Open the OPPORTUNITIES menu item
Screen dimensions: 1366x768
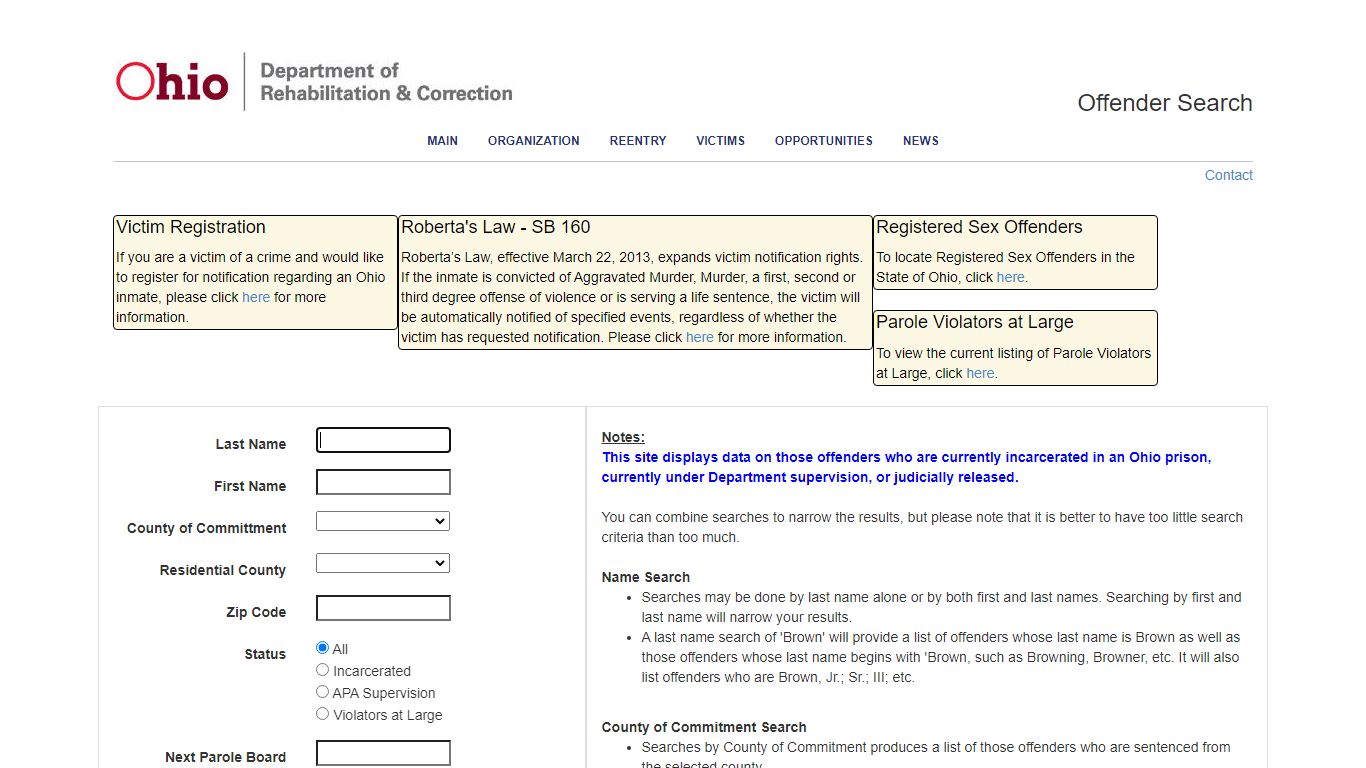(x=823, y=141)
